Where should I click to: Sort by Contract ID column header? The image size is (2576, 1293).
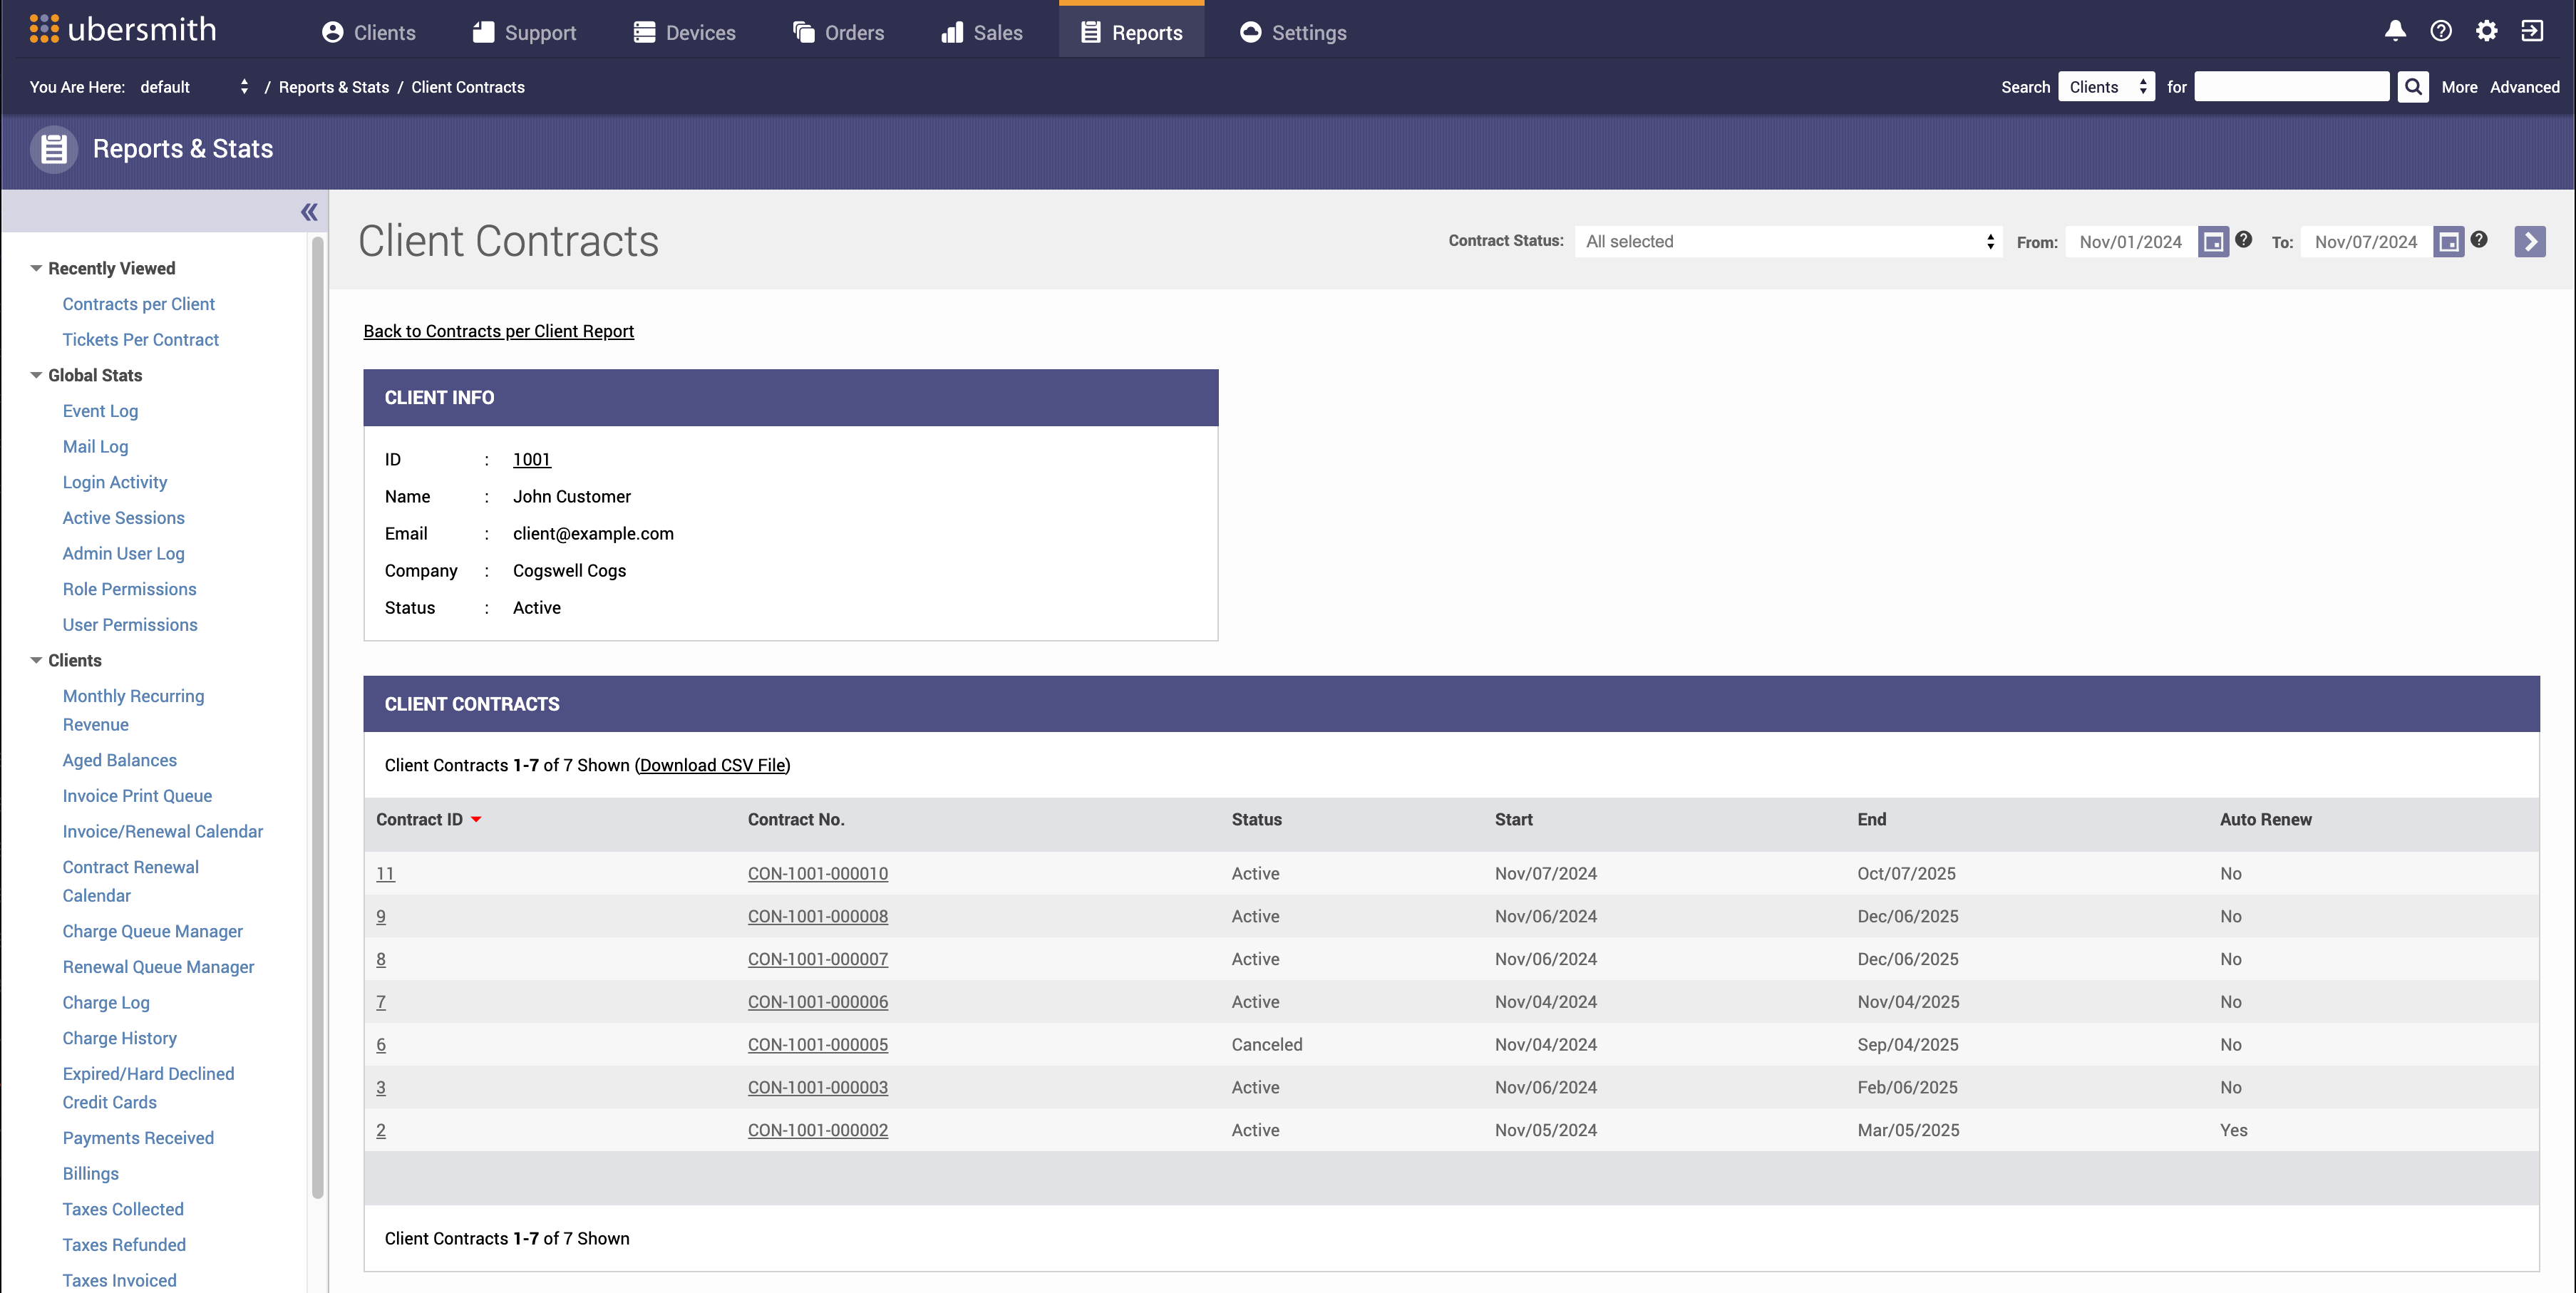tap(419, 819)
